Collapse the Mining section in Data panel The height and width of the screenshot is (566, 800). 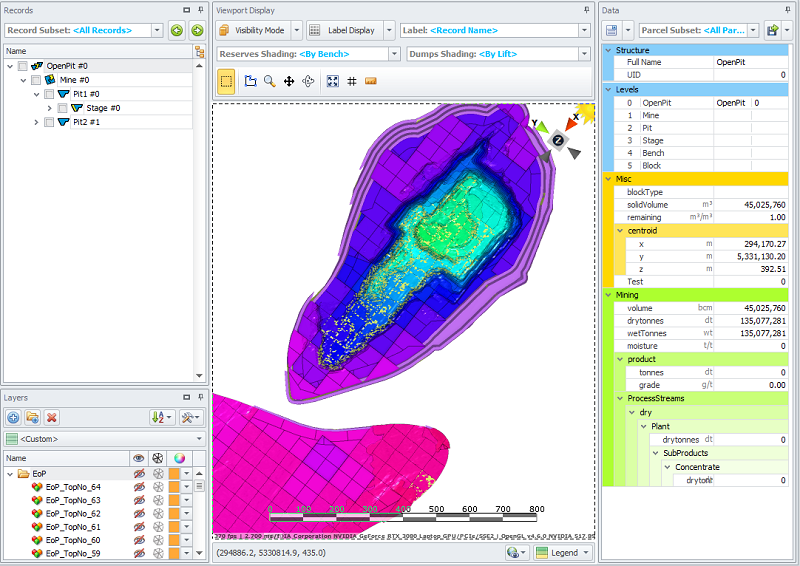[608, 295]
